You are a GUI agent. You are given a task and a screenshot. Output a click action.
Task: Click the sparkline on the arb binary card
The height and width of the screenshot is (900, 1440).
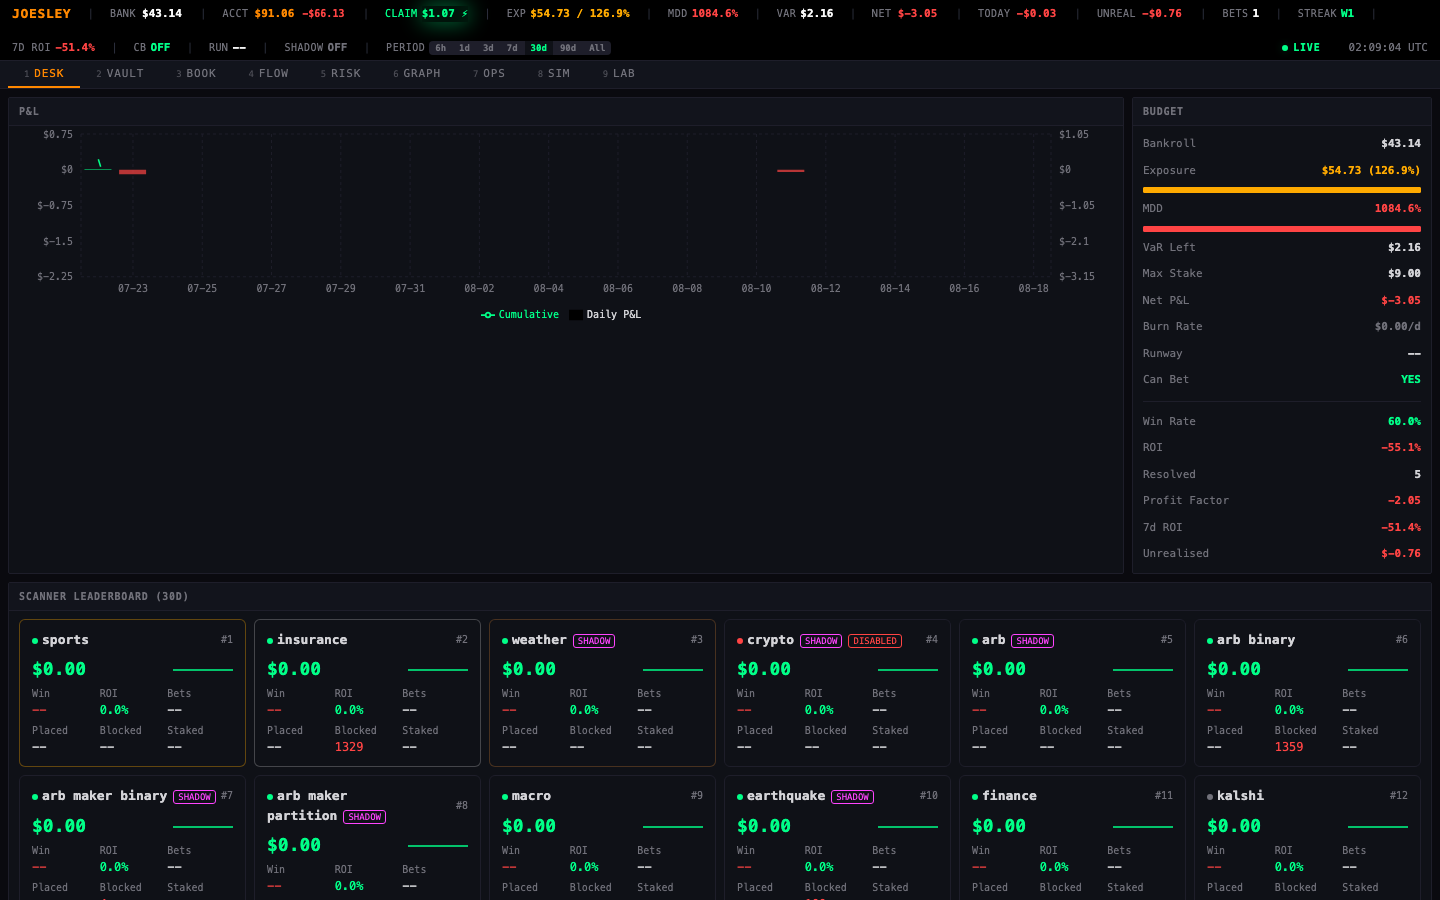click(x=1378, y=670)
